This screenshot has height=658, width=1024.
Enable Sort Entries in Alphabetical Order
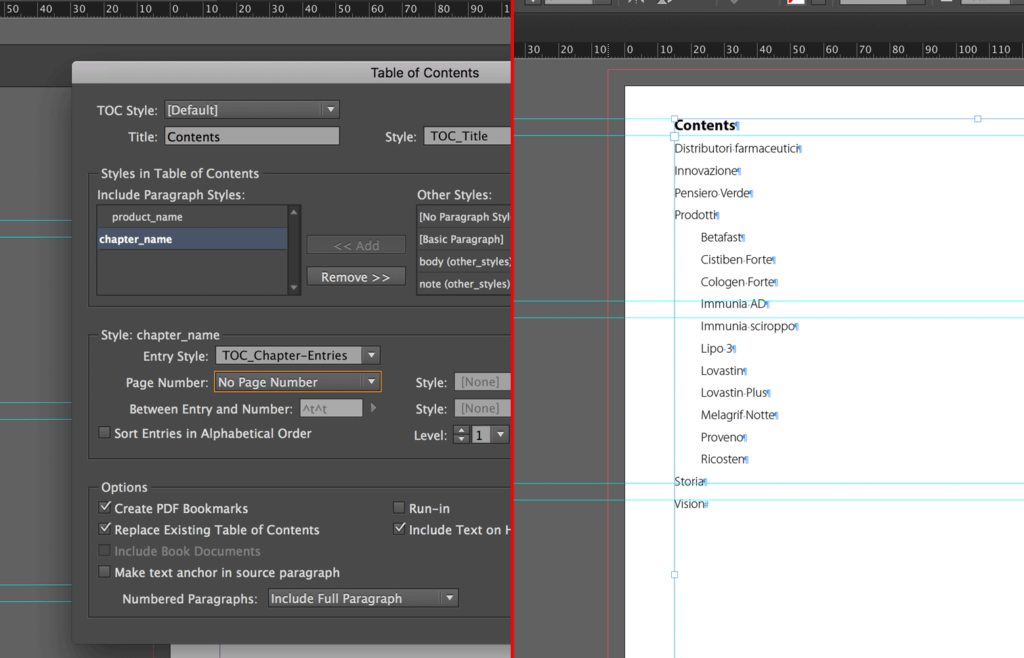(x=104, y=433)
